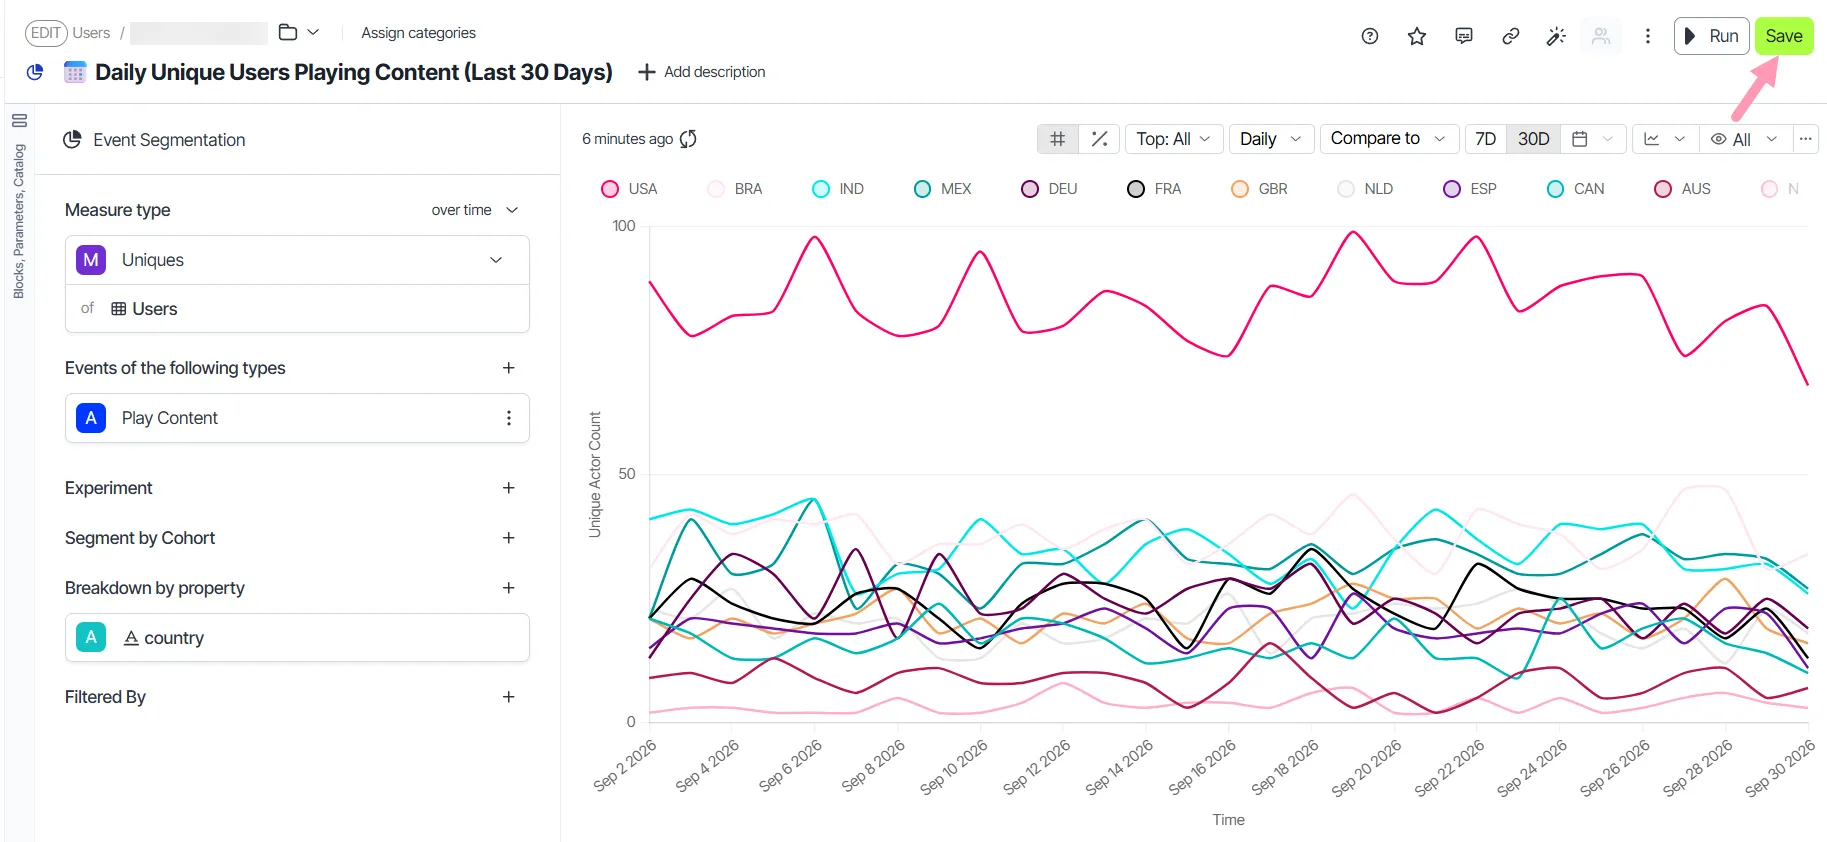Add an Experiment with its plus icon
The width and height of the screenshot is (1827, 842).
(509, 488)
